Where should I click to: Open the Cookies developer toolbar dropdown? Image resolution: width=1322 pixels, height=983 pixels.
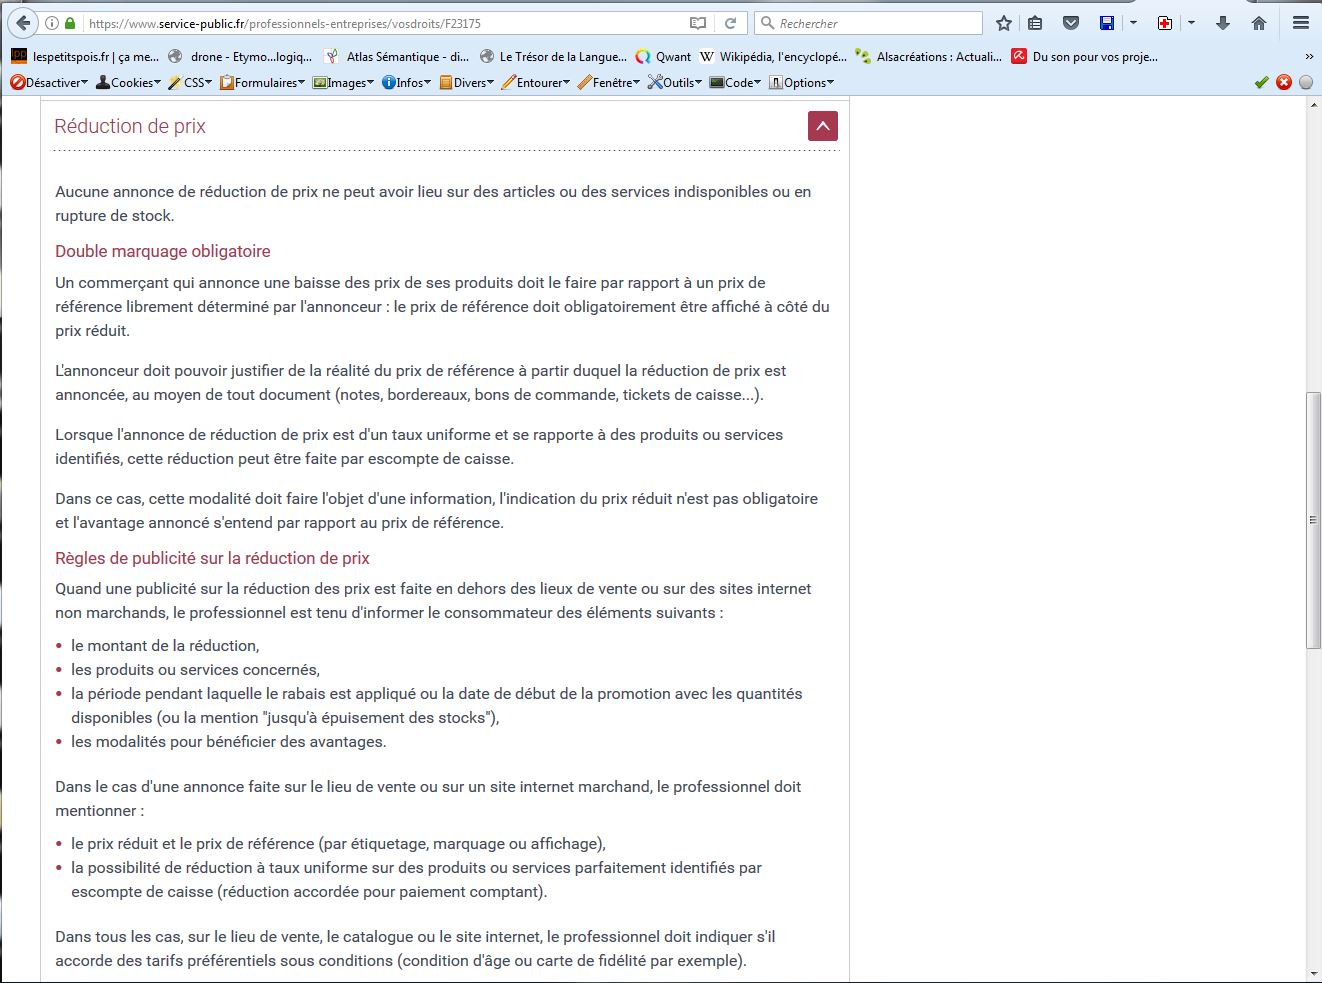click(128, 83)
